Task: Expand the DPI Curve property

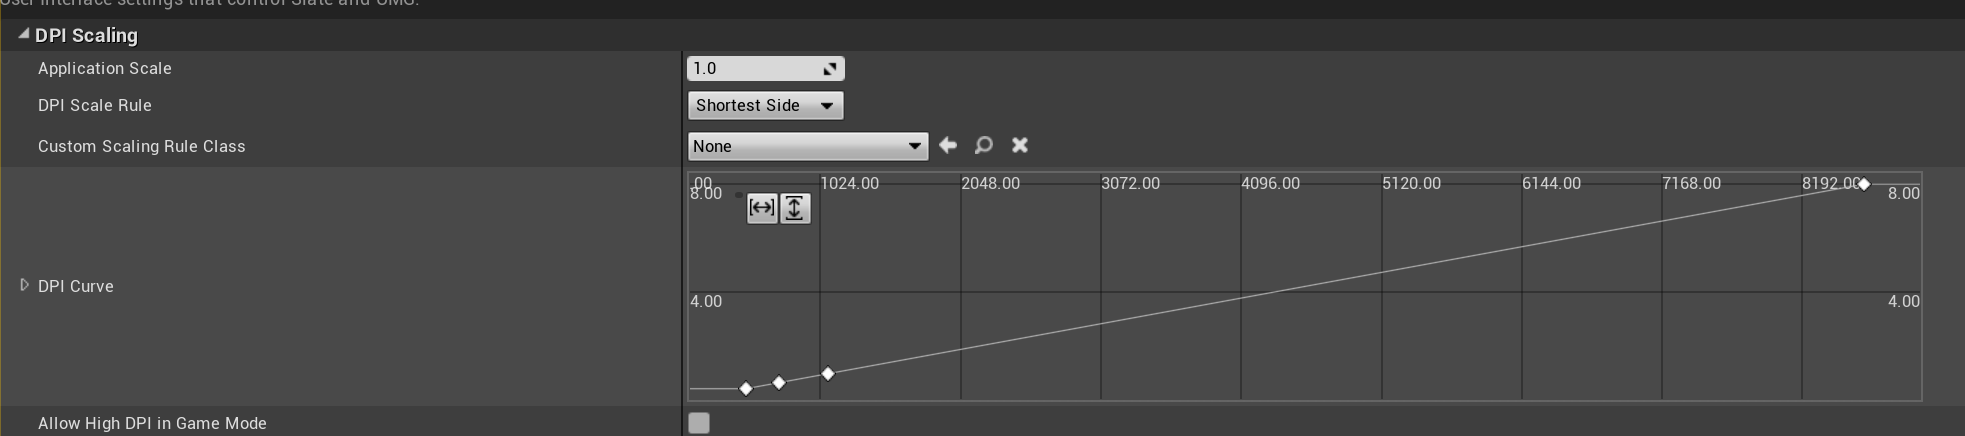Action: click(x=25, y=286)
